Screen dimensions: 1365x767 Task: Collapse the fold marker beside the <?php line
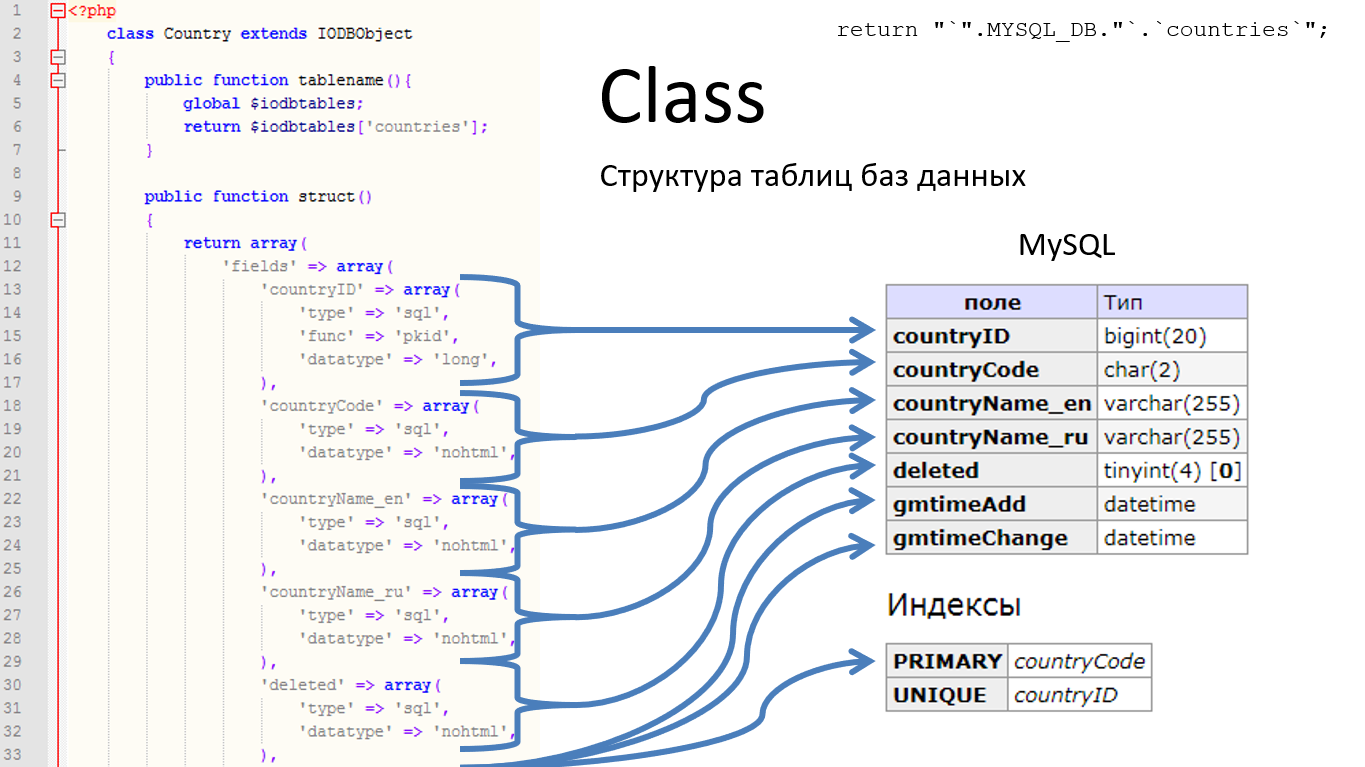(x=58, y=11)
